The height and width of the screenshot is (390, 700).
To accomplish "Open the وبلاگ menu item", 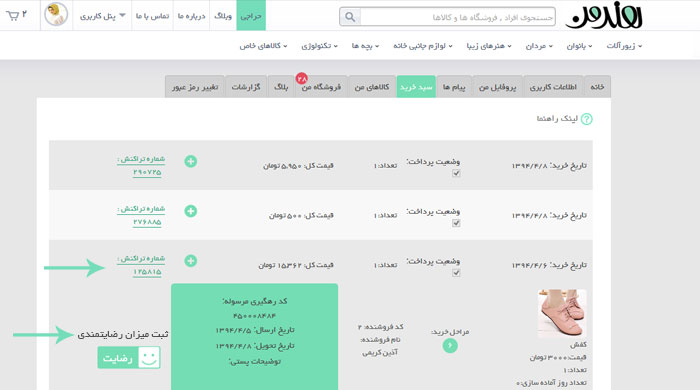I will (223, 16).
